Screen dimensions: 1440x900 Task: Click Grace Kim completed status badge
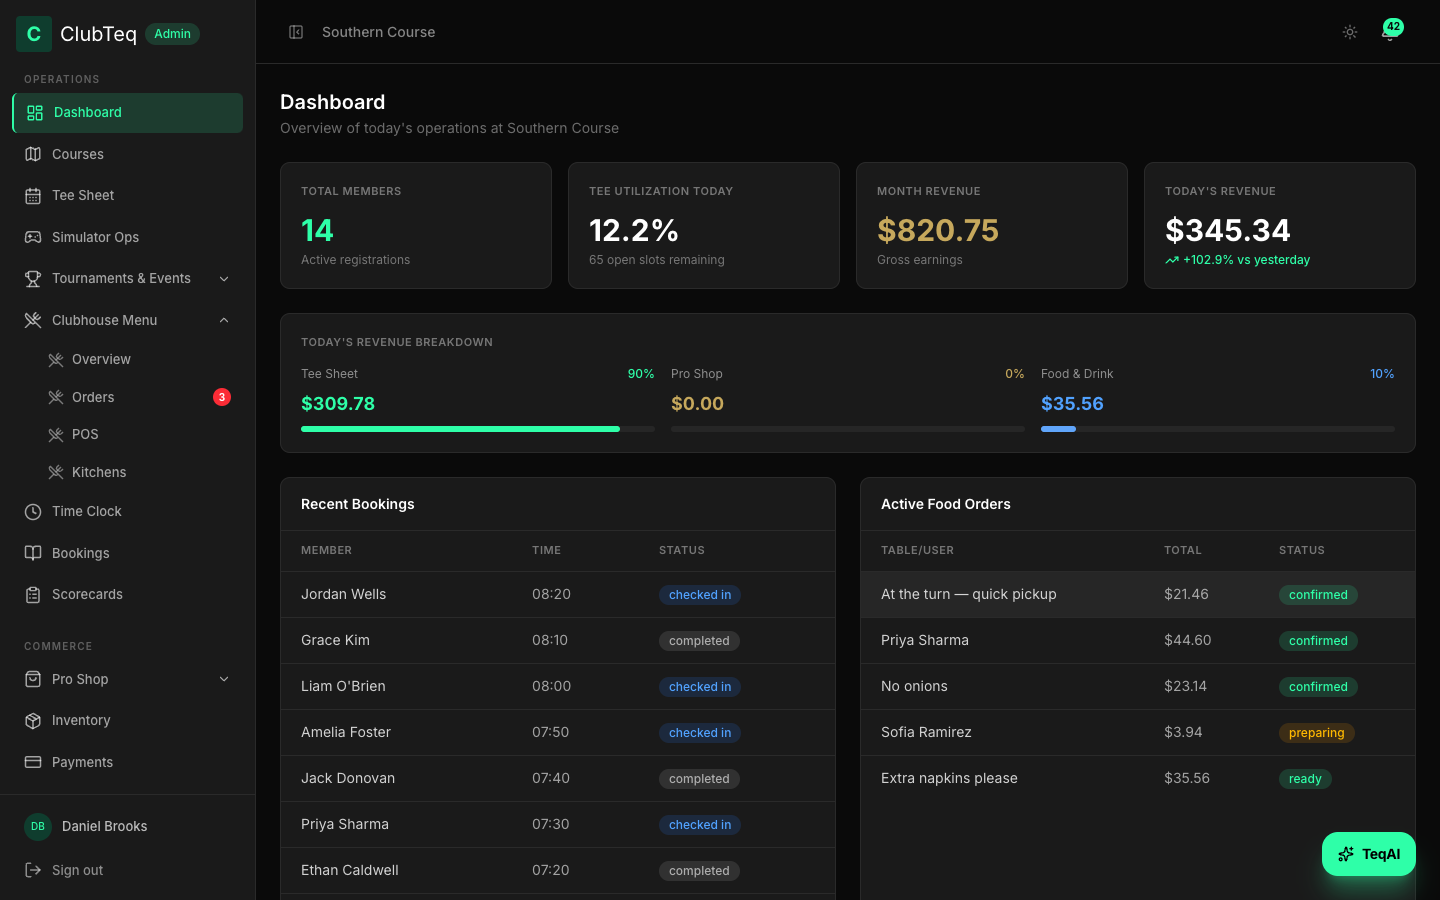tap(699, 641)
